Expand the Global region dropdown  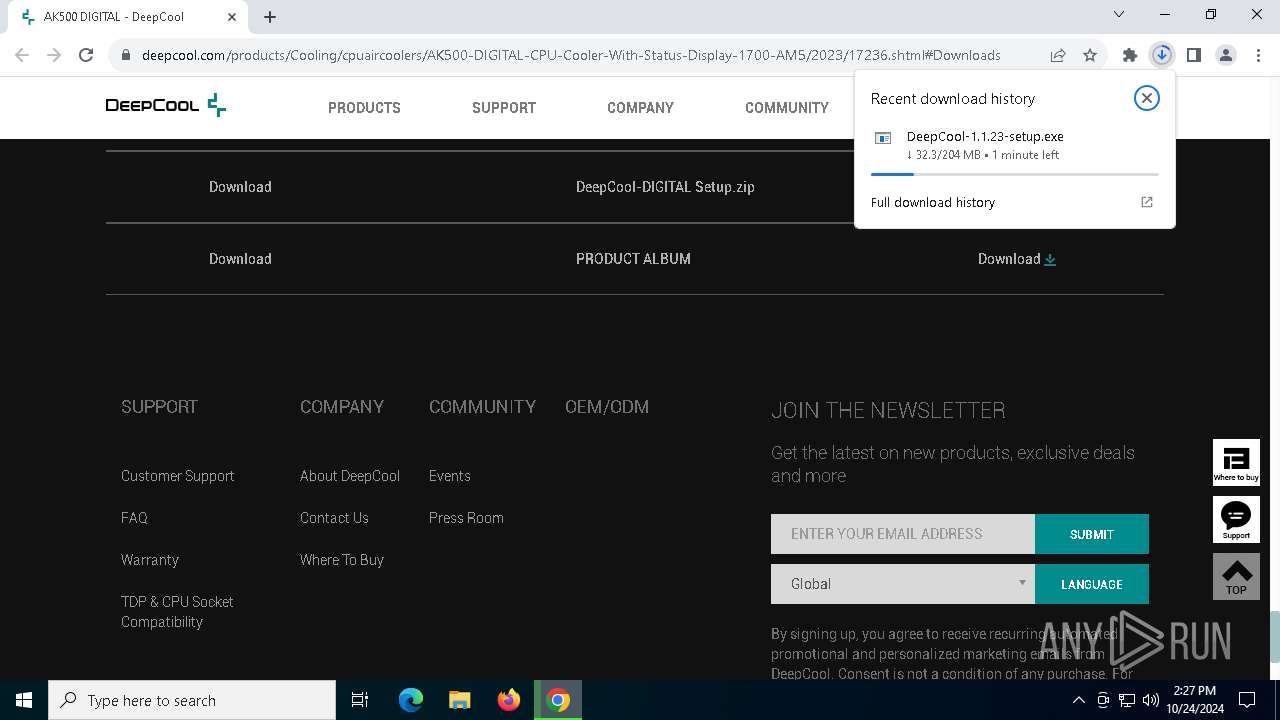903,584
